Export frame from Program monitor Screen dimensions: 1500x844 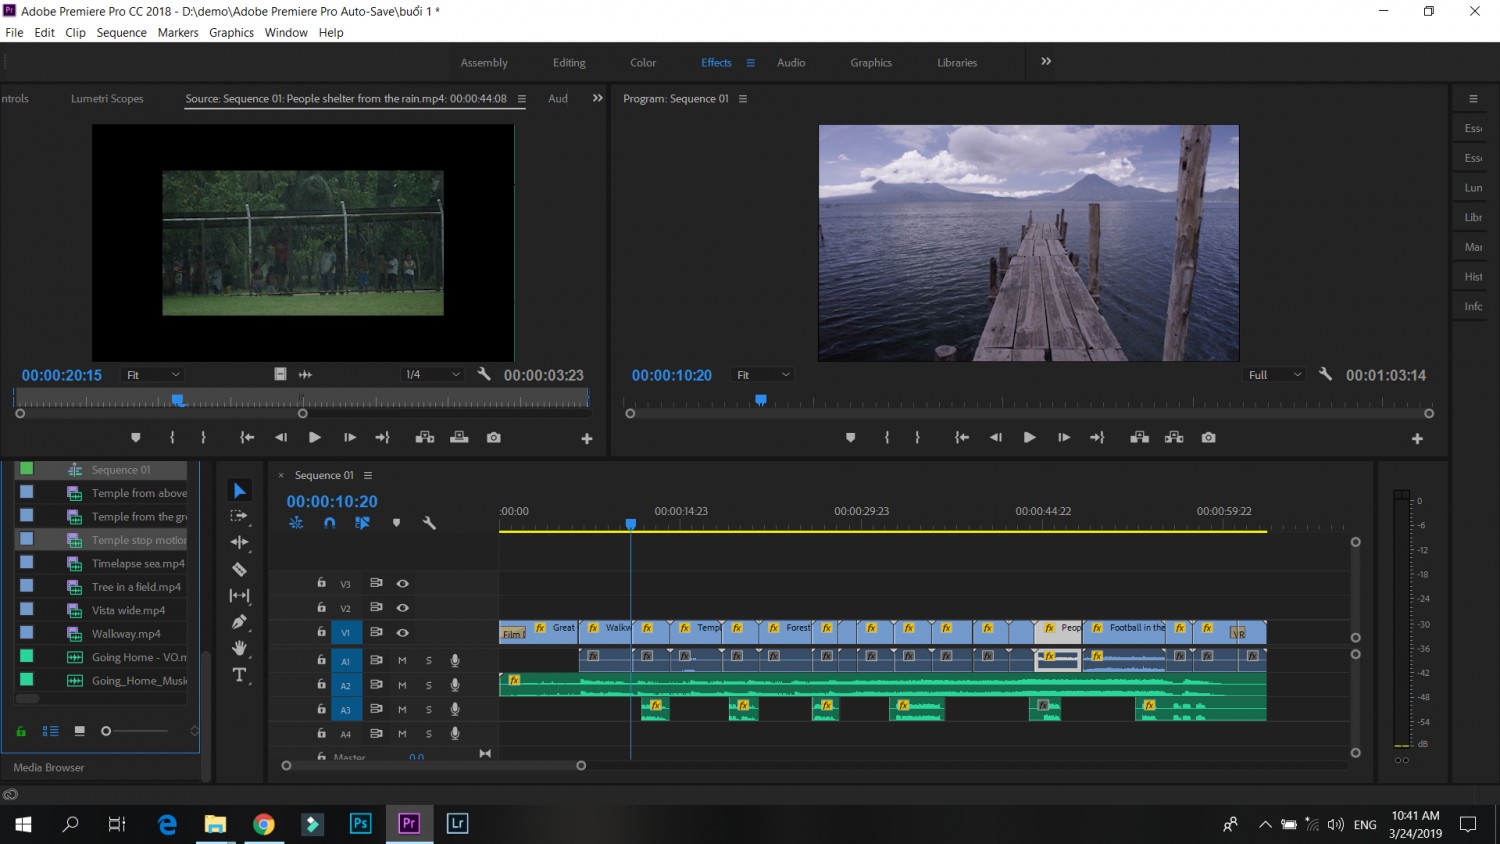click(x=1208, y=438)
